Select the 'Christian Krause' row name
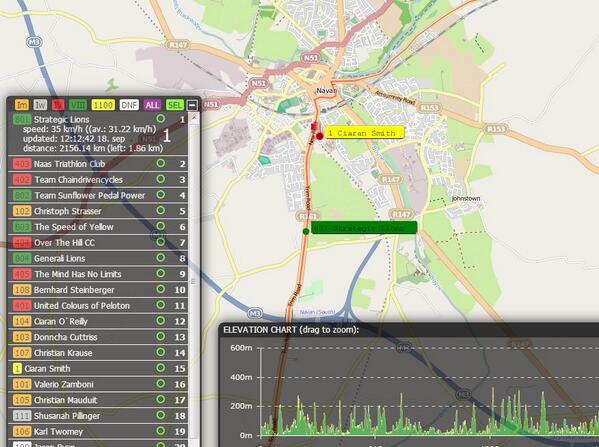The image size is (599, 447). pyautogui.click(x=63, y=353)
